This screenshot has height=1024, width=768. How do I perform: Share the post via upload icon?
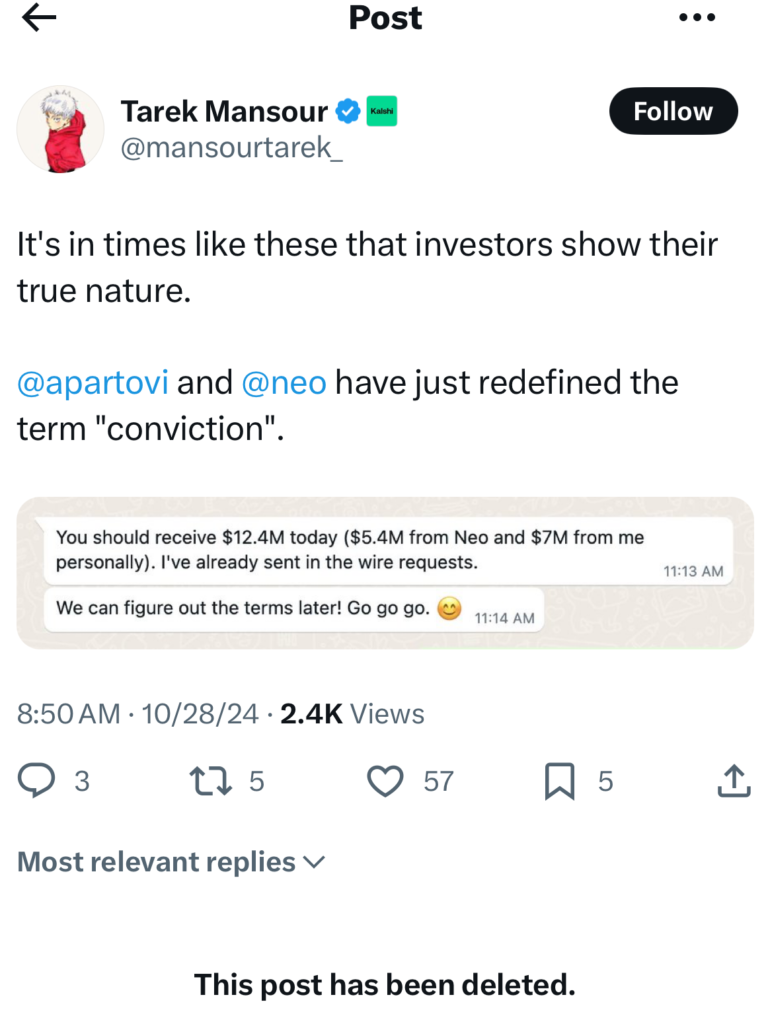click(734, 781)
